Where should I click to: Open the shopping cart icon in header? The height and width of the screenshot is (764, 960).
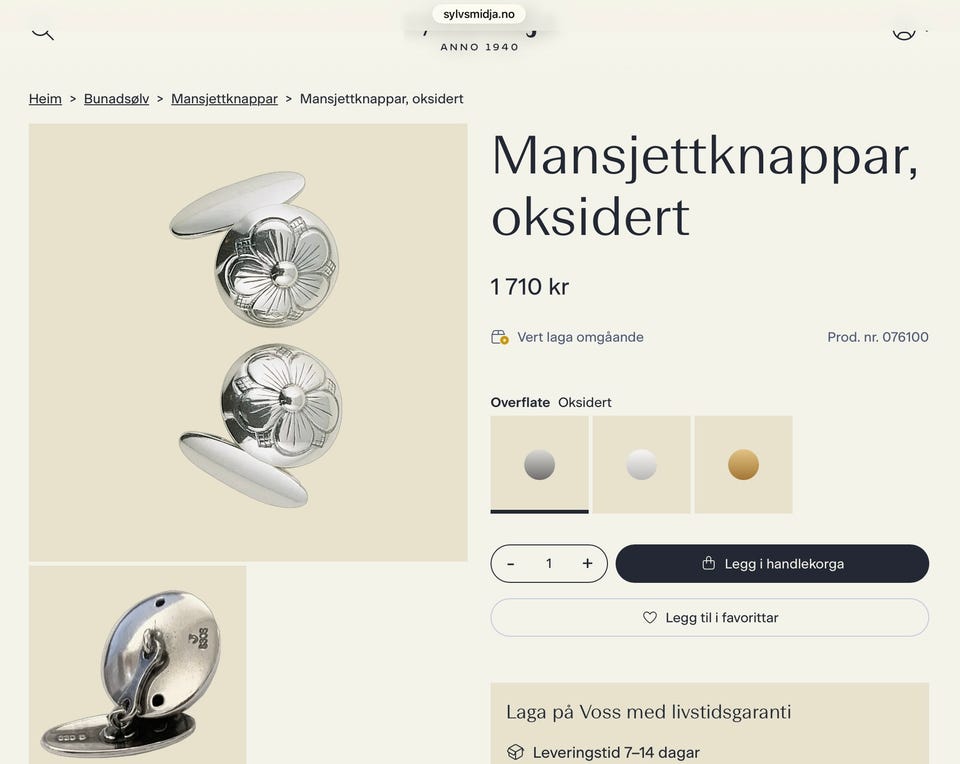(x=904, y=33)
